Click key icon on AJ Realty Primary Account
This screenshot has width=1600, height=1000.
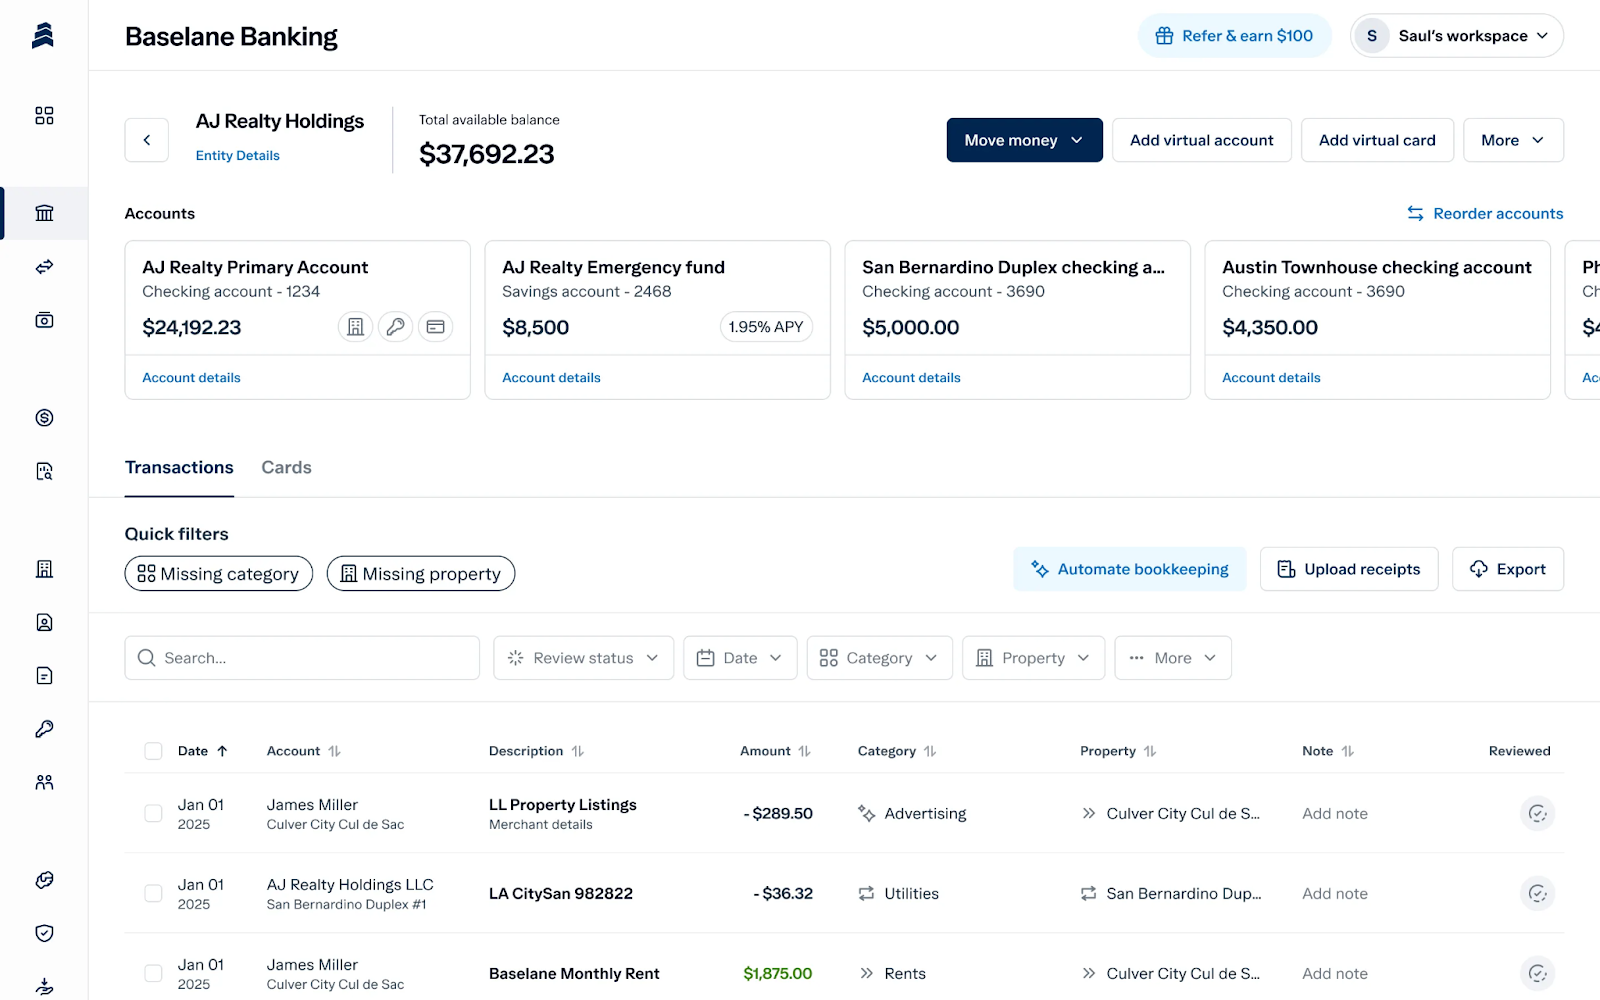[395, 327]
